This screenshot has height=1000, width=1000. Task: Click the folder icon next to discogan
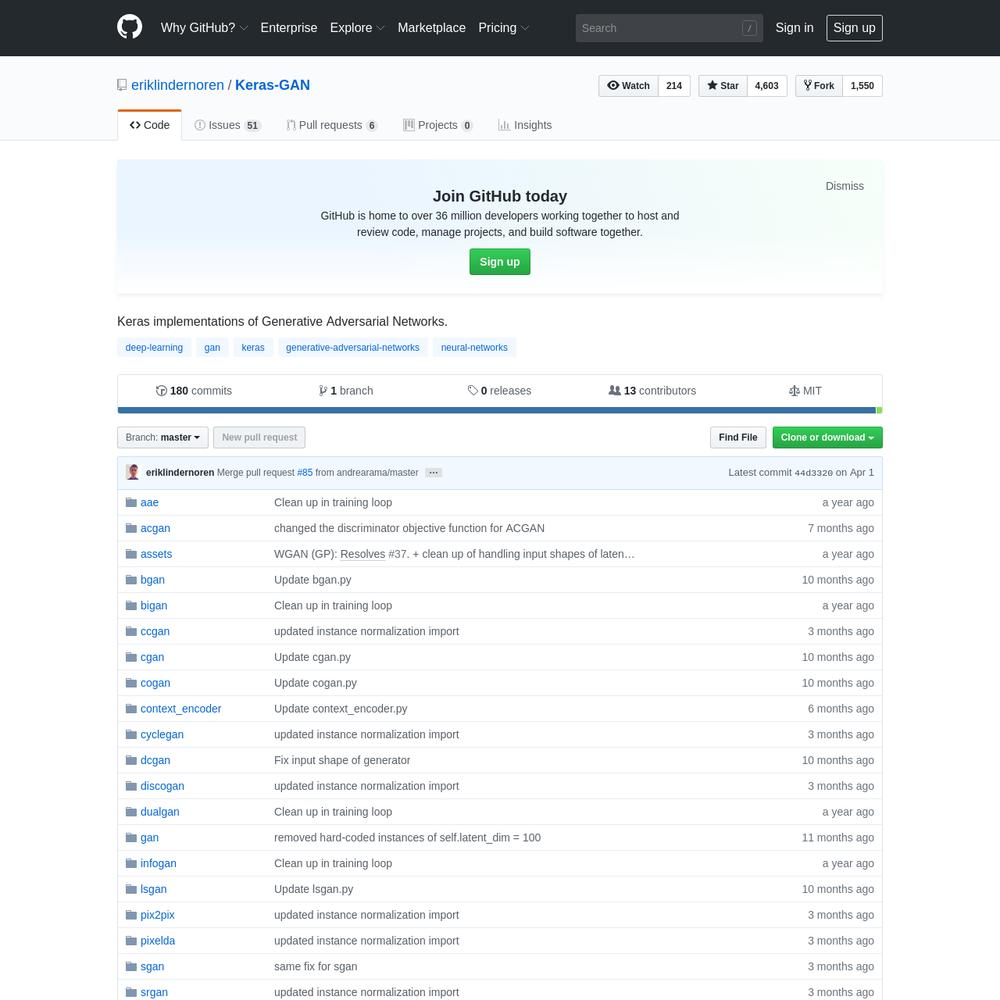tap(131, 786)
